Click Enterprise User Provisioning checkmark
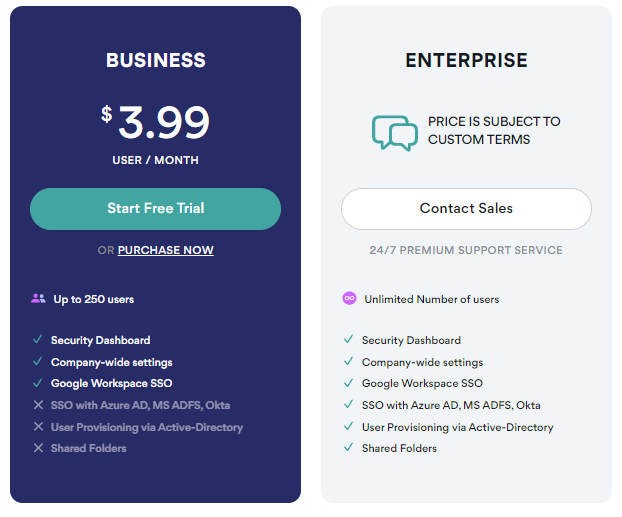This screenshot has width=622, height=517. click(348, 426)
